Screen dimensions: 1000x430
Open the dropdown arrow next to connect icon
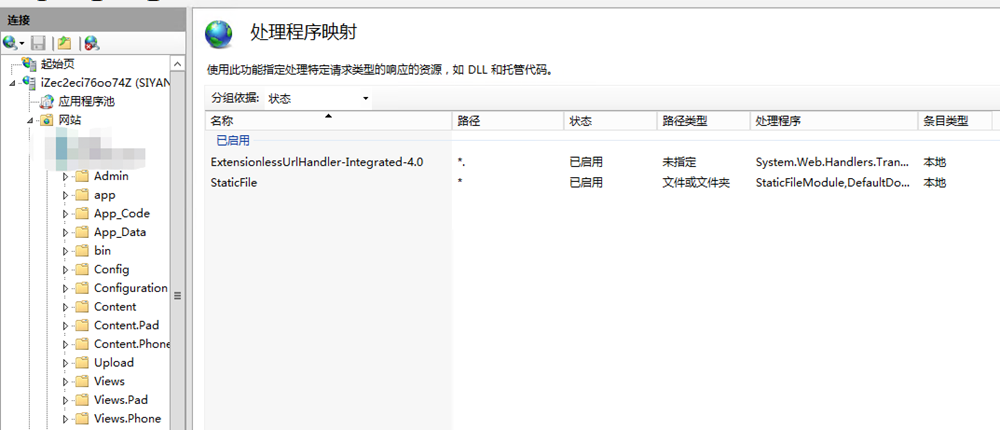coord(22,43)
